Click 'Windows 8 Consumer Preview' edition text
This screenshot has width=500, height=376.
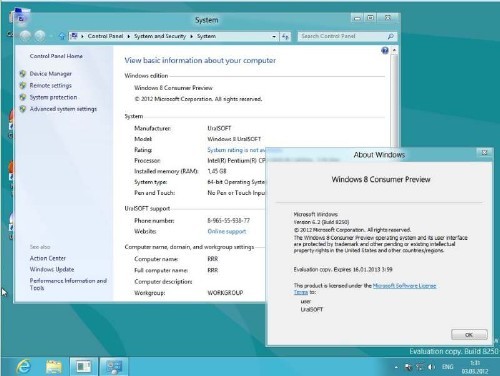pos(173,88)
